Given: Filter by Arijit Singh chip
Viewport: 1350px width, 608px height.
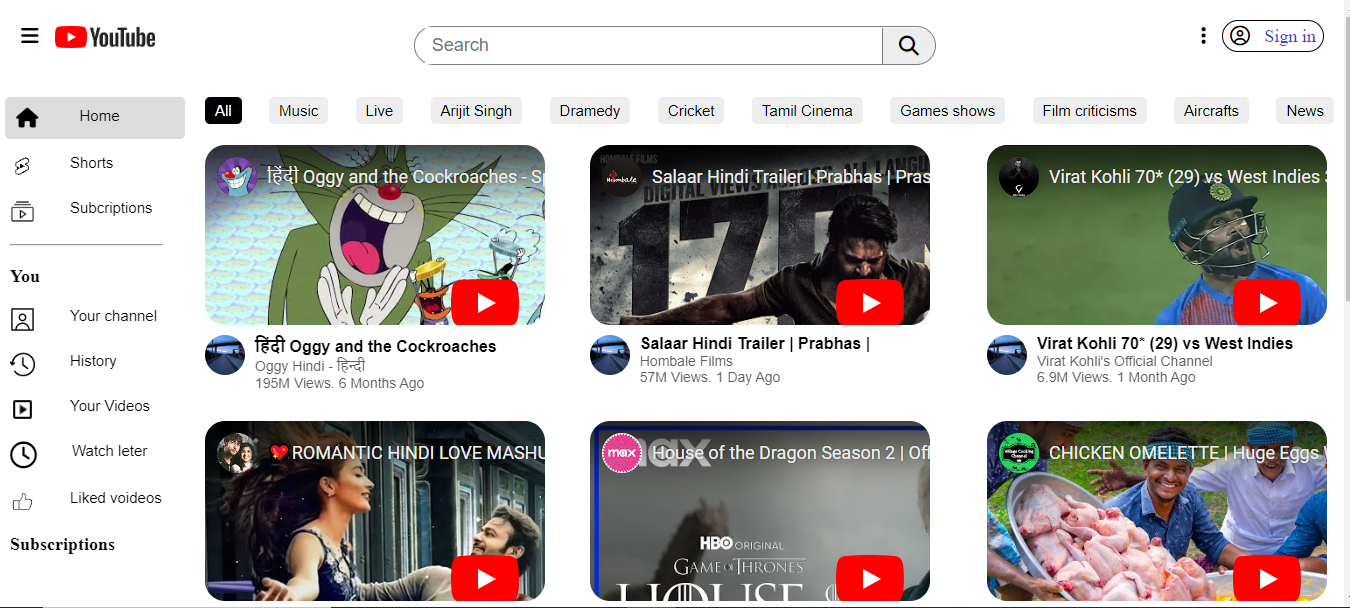Looking at the screenshot, I should pos(476,111).
